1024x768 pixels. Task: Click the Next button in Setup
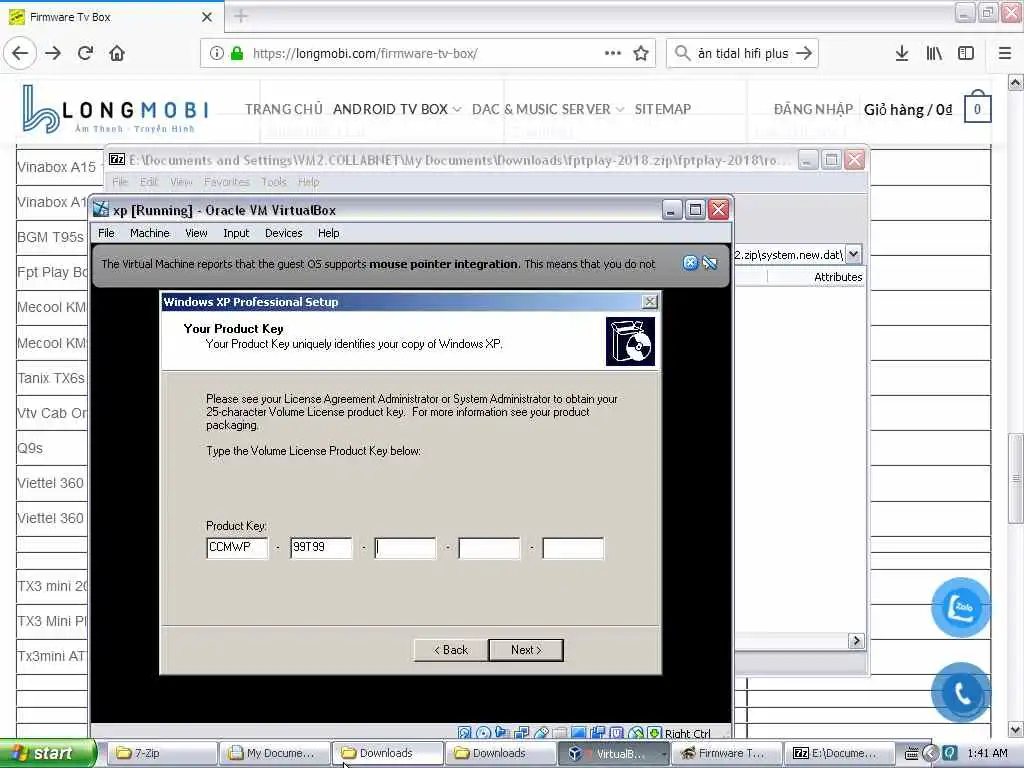coord(526,650)
